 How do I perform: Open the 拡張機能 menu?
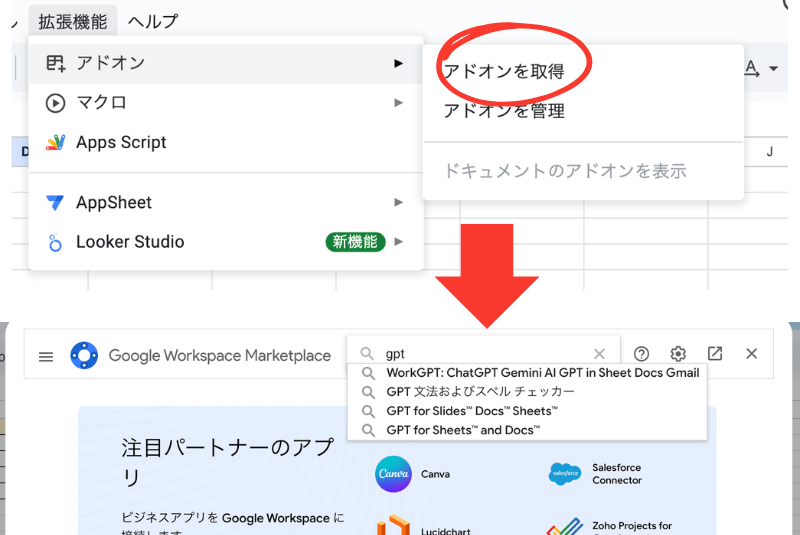pos(72,21)
